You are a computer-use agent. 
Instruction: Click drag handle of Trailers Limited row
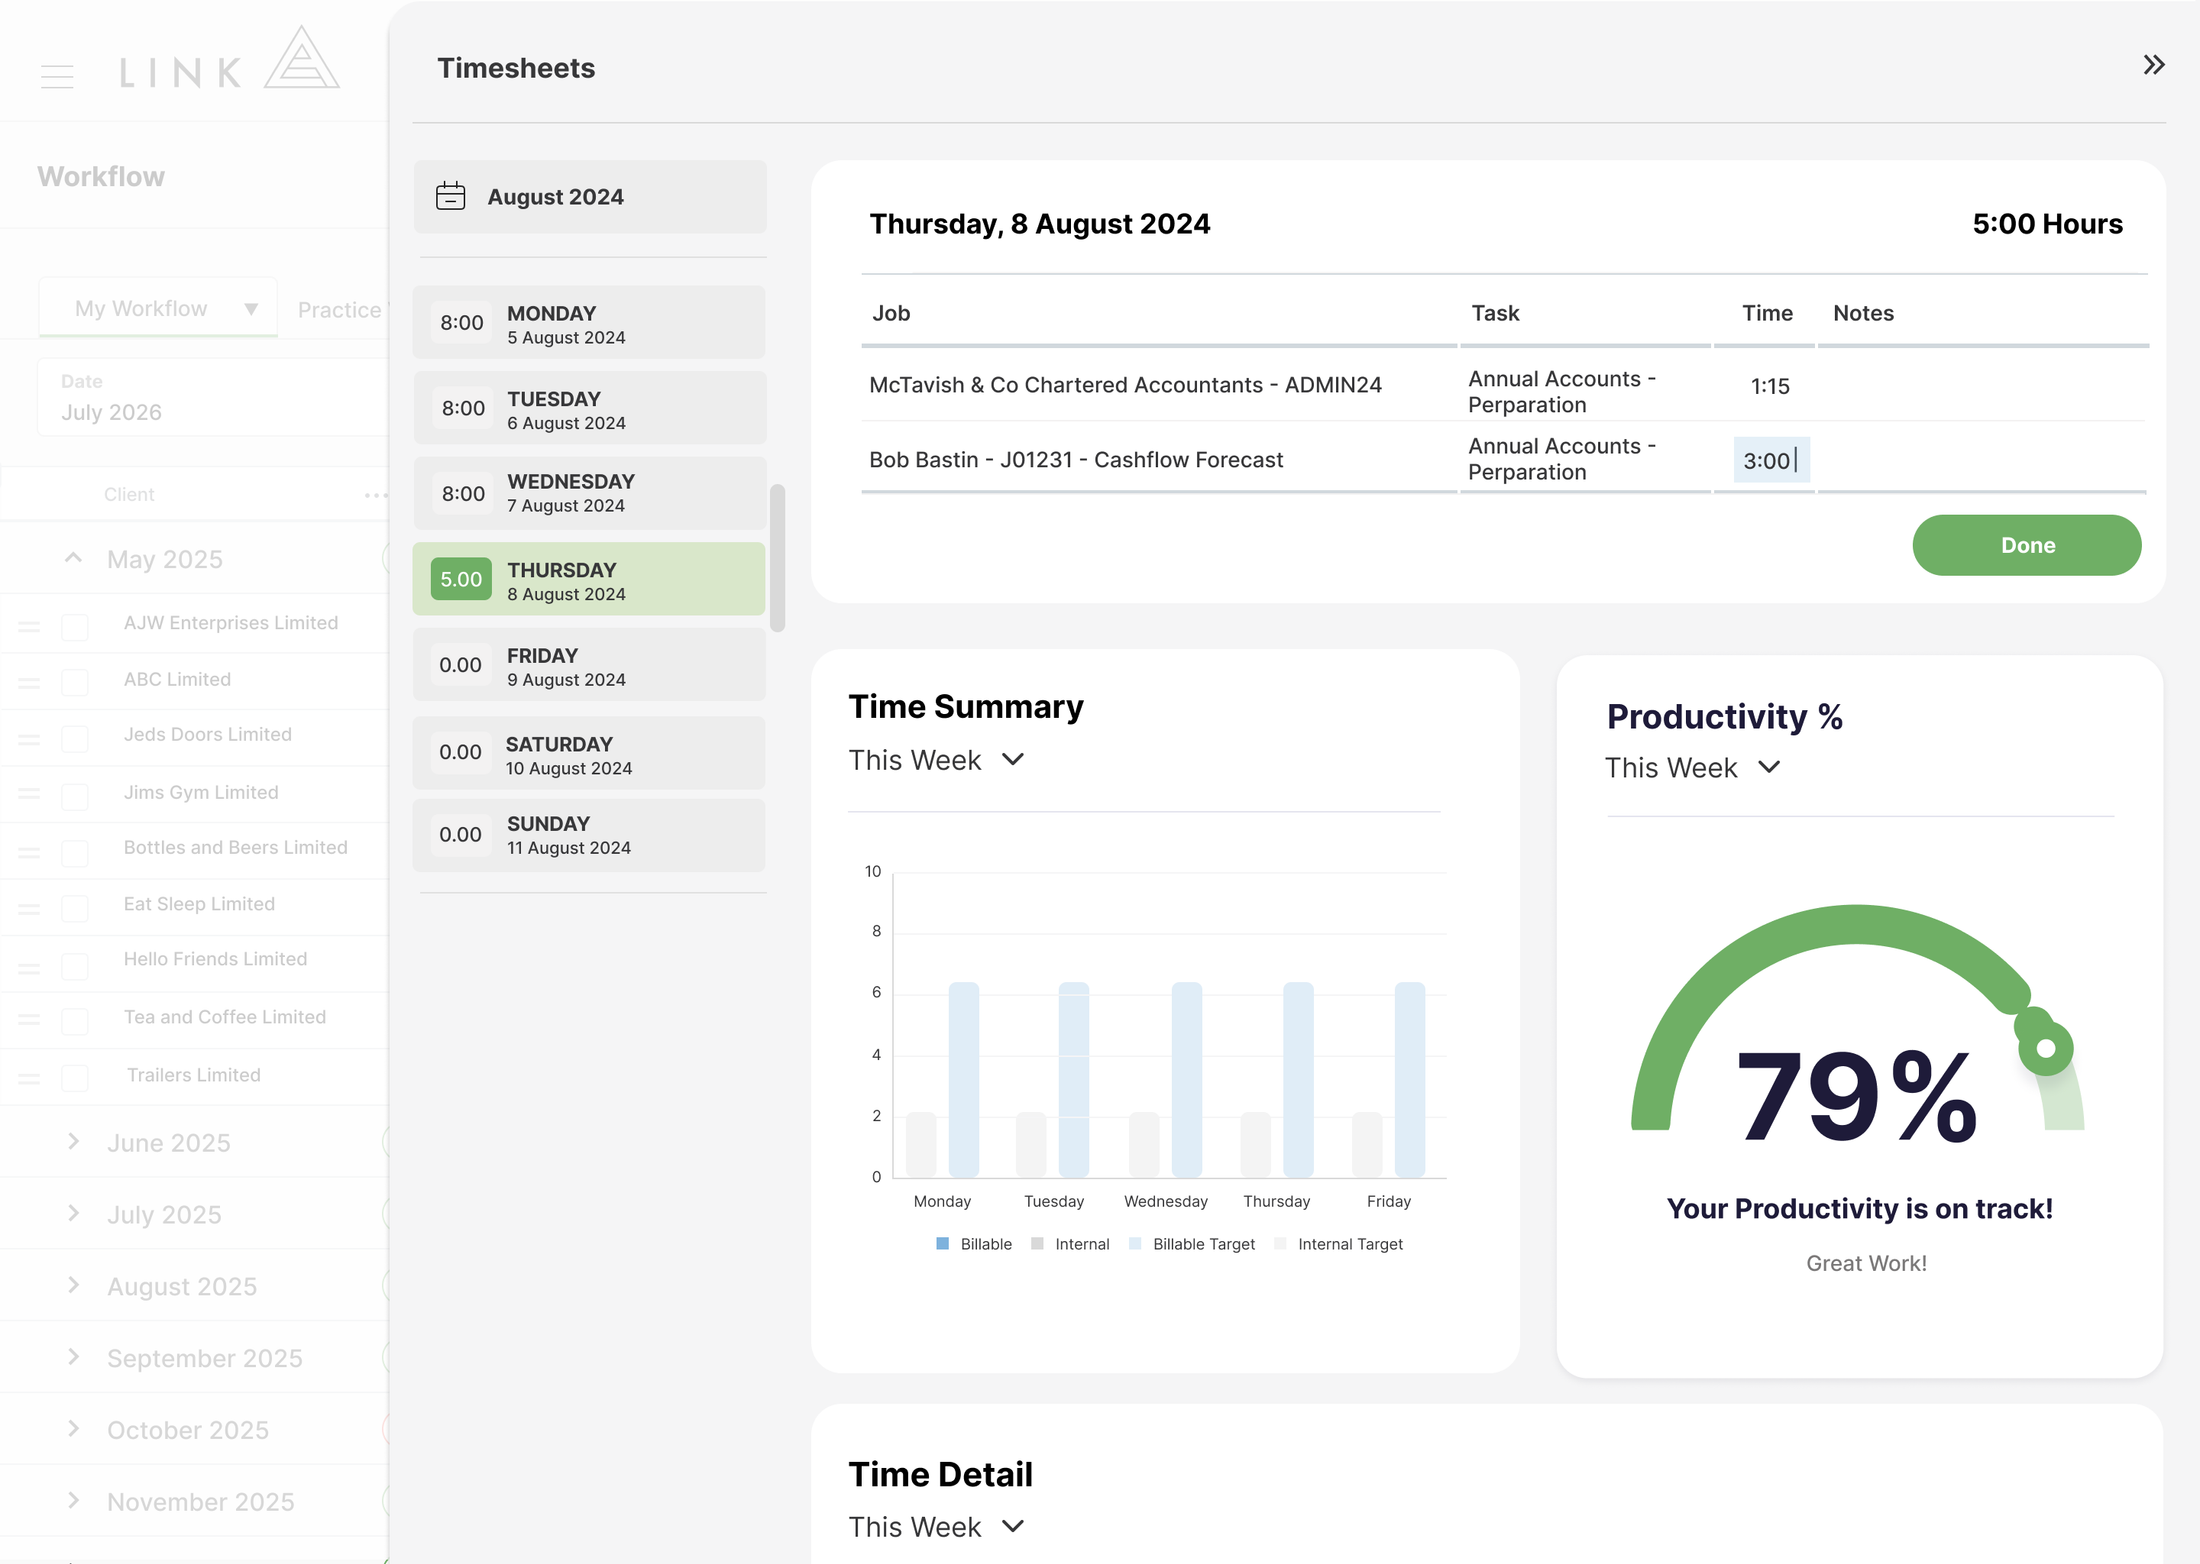(29, 1078)
